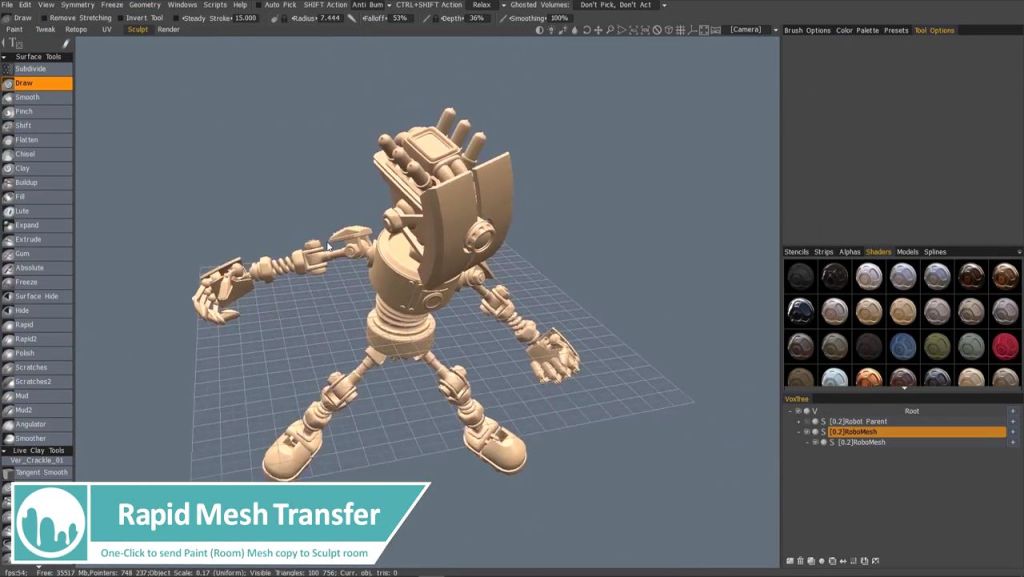Select the Surface Hide tool
The width and height of the screenshot is (1024, 577).
point(37,296)
